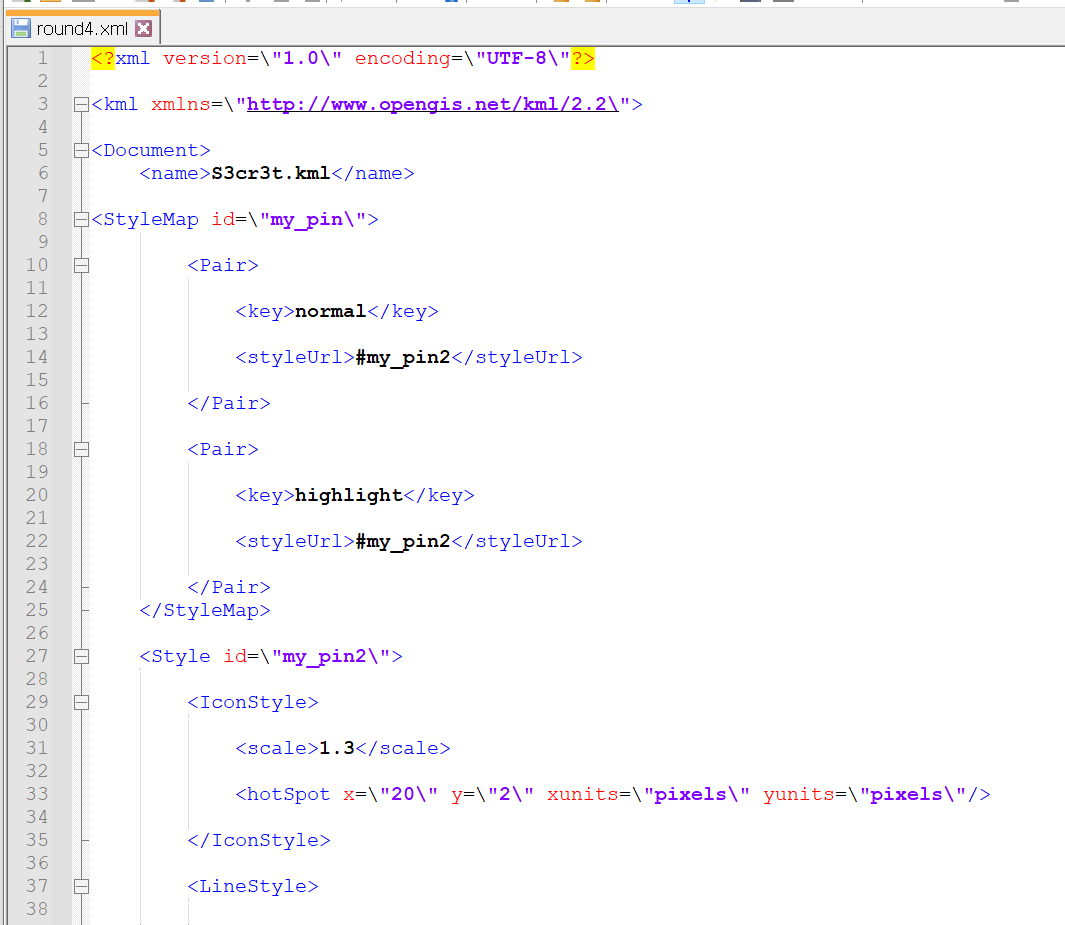Click the hotSpot x value 20
1065x925 pixels.
click(x=403, y=795)
